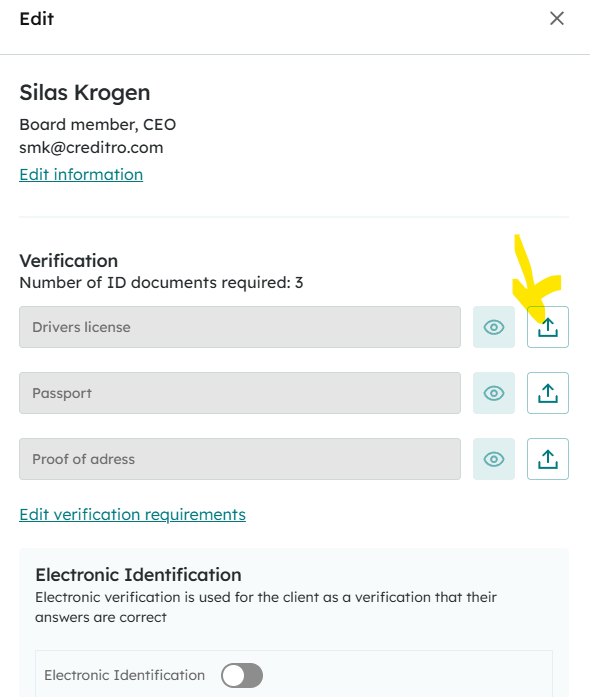Preview the Passport document via eye icon
590x697 pixels.
point(494,393)
